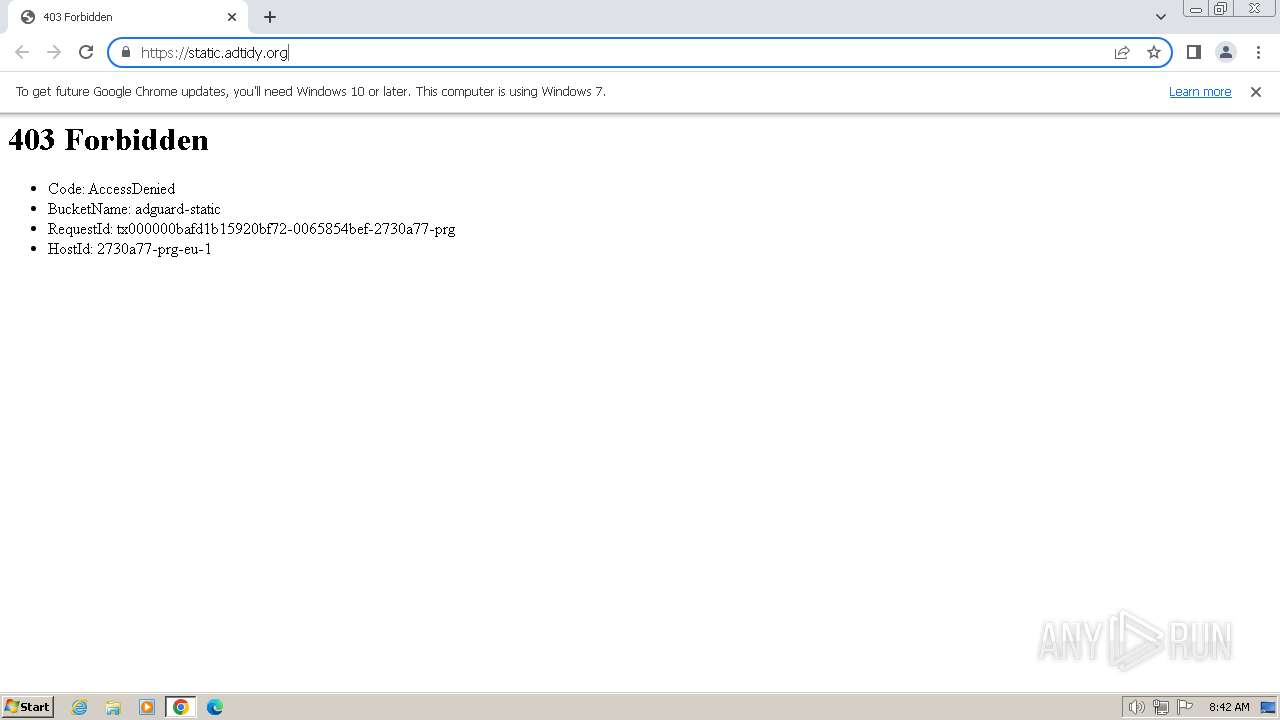Open Windows Explorer from taskbar
This screenshot has width=1280, height=720.
(113, 707)
